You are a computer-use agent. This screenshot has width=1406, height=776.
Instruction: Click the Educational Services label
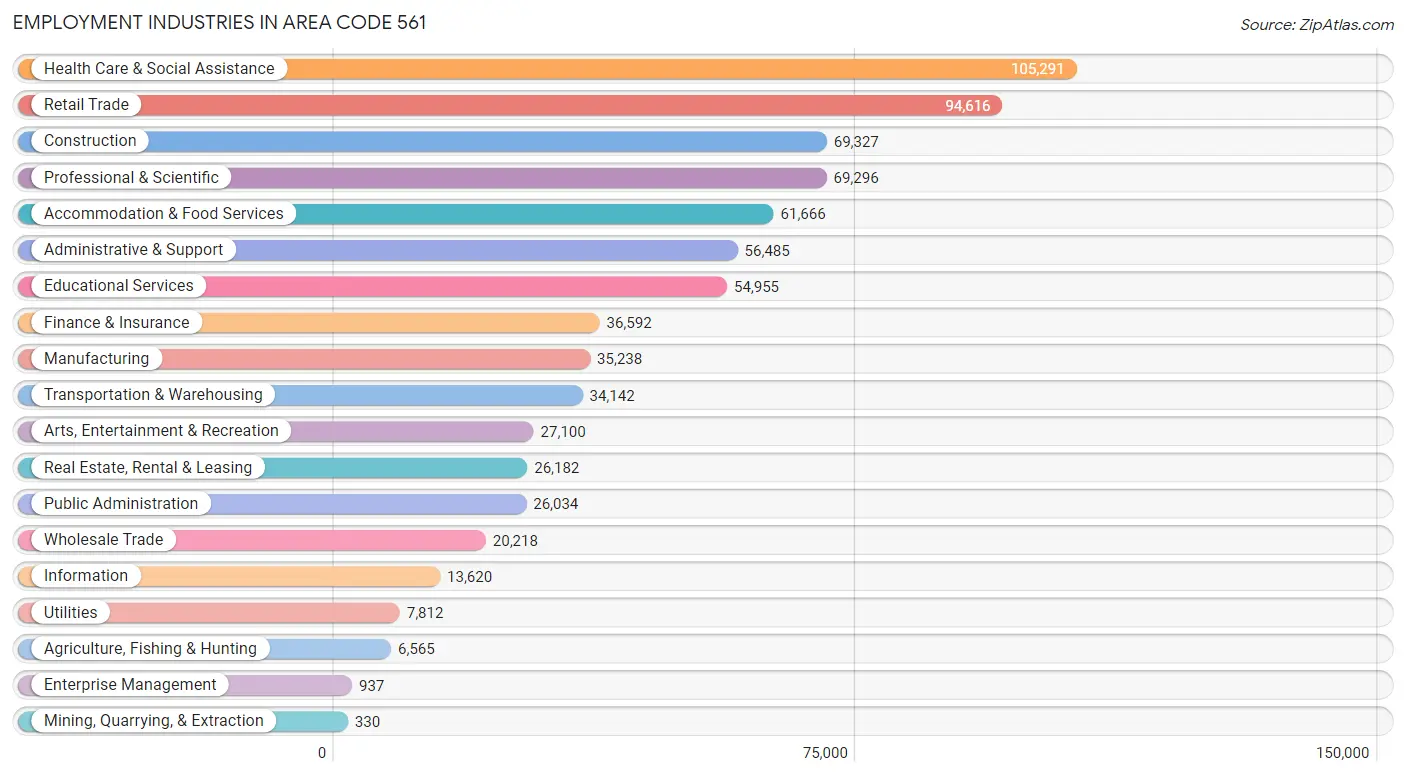[119, 285]
